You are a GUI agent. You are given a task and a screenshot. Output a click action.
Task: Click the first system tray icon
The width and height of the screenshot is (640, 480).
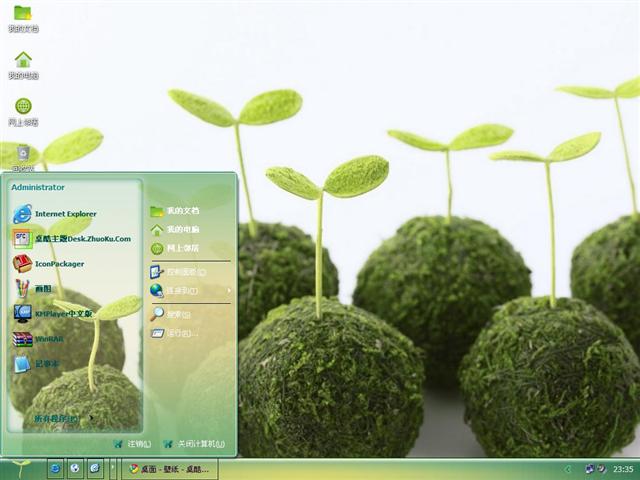[x=590, y=469]
